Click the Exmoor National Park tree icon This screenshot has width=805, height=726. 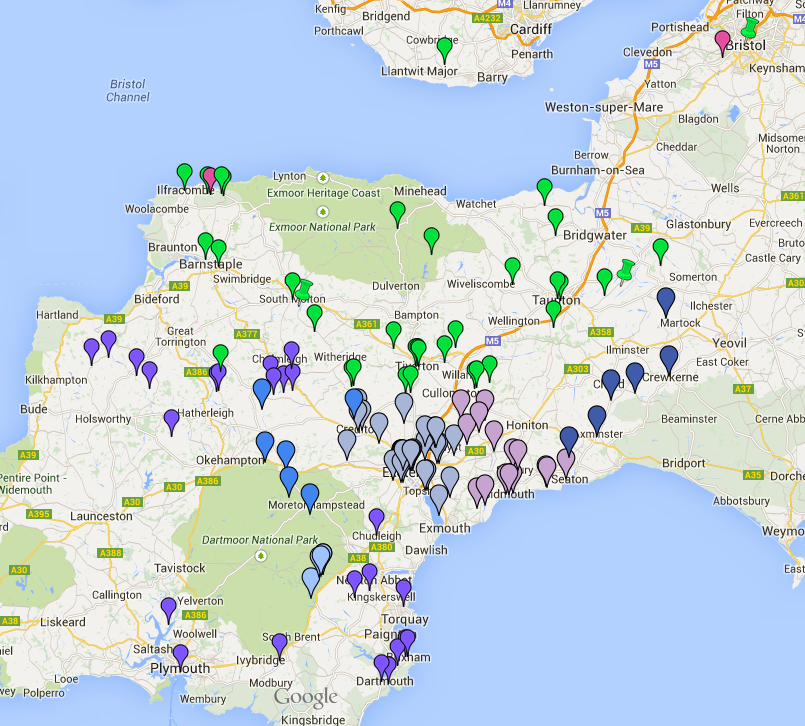tap(323, 211)
